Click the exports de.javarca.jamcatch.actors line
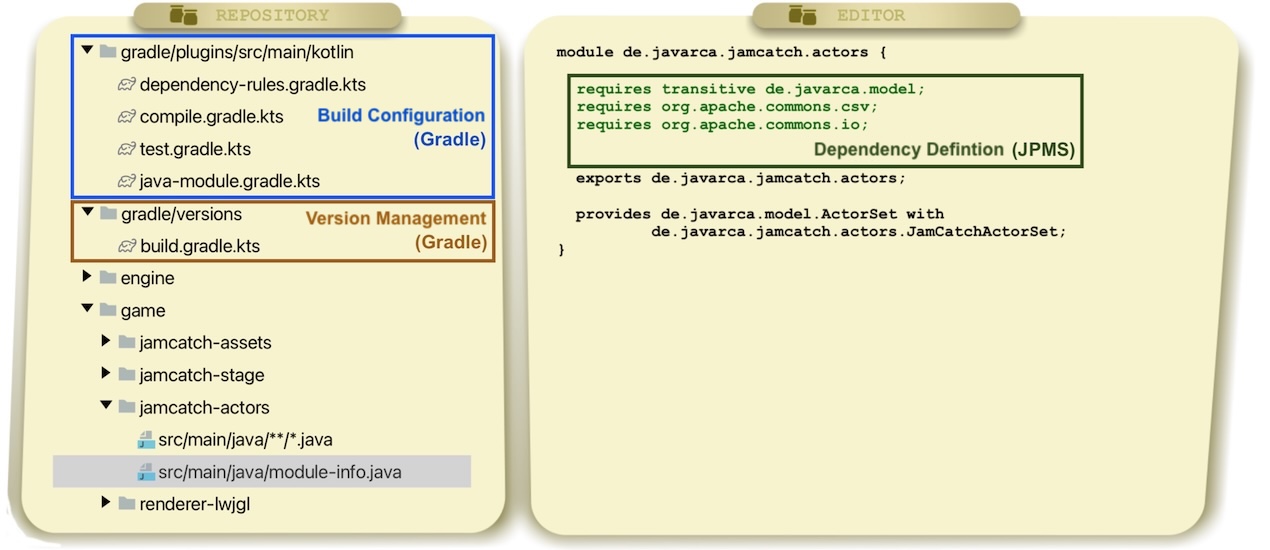 tap(741, 178)
